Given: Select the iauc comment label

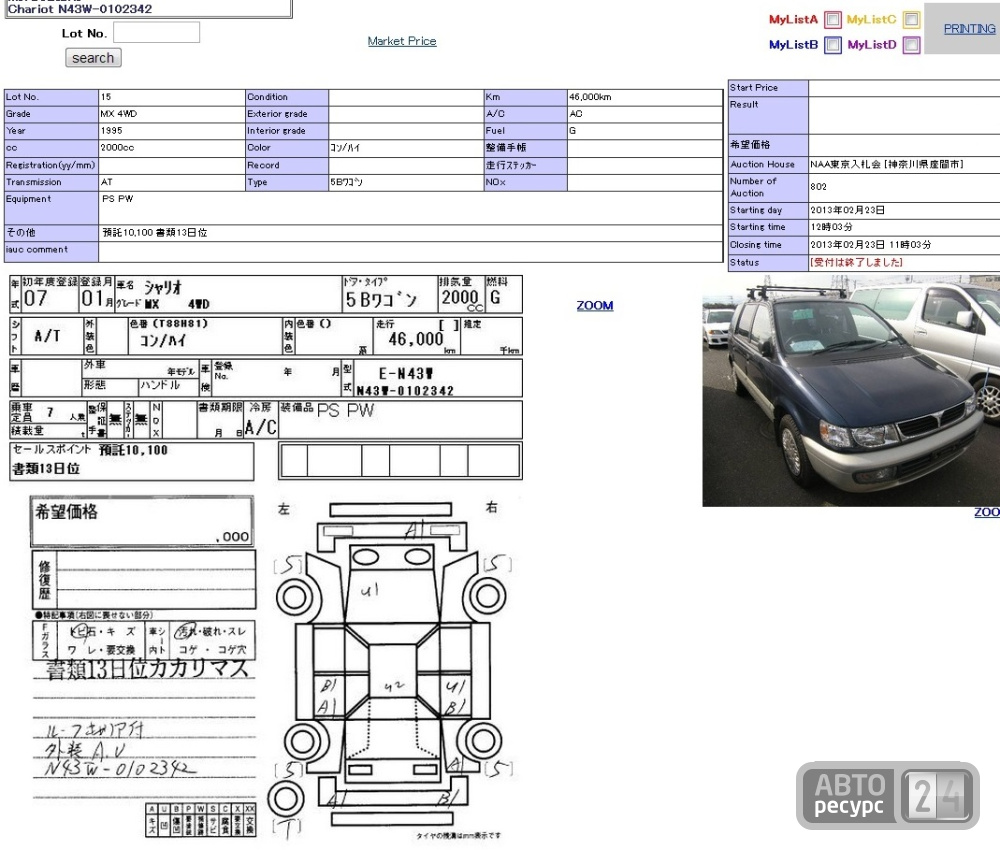Looking at the screenshot, I should (36, 249).
